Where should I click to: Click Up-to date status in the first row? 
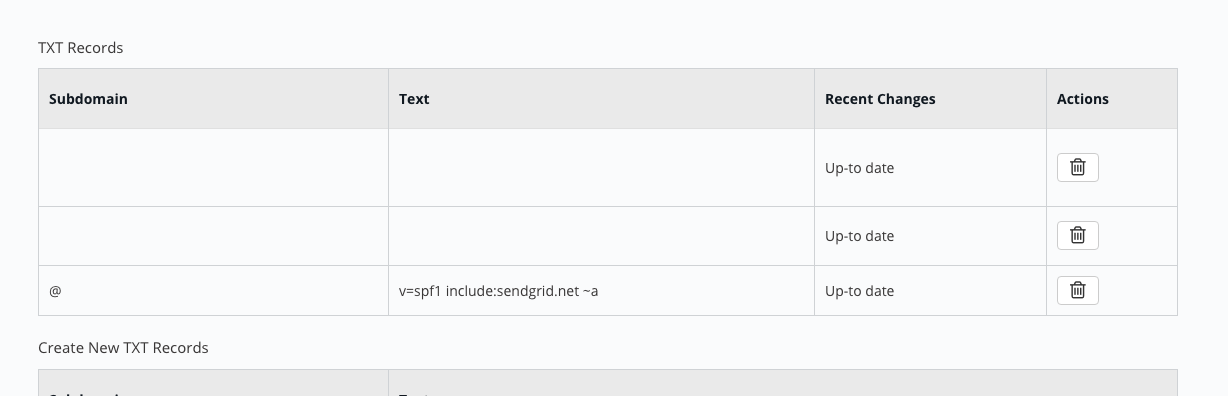coord(859,168)
